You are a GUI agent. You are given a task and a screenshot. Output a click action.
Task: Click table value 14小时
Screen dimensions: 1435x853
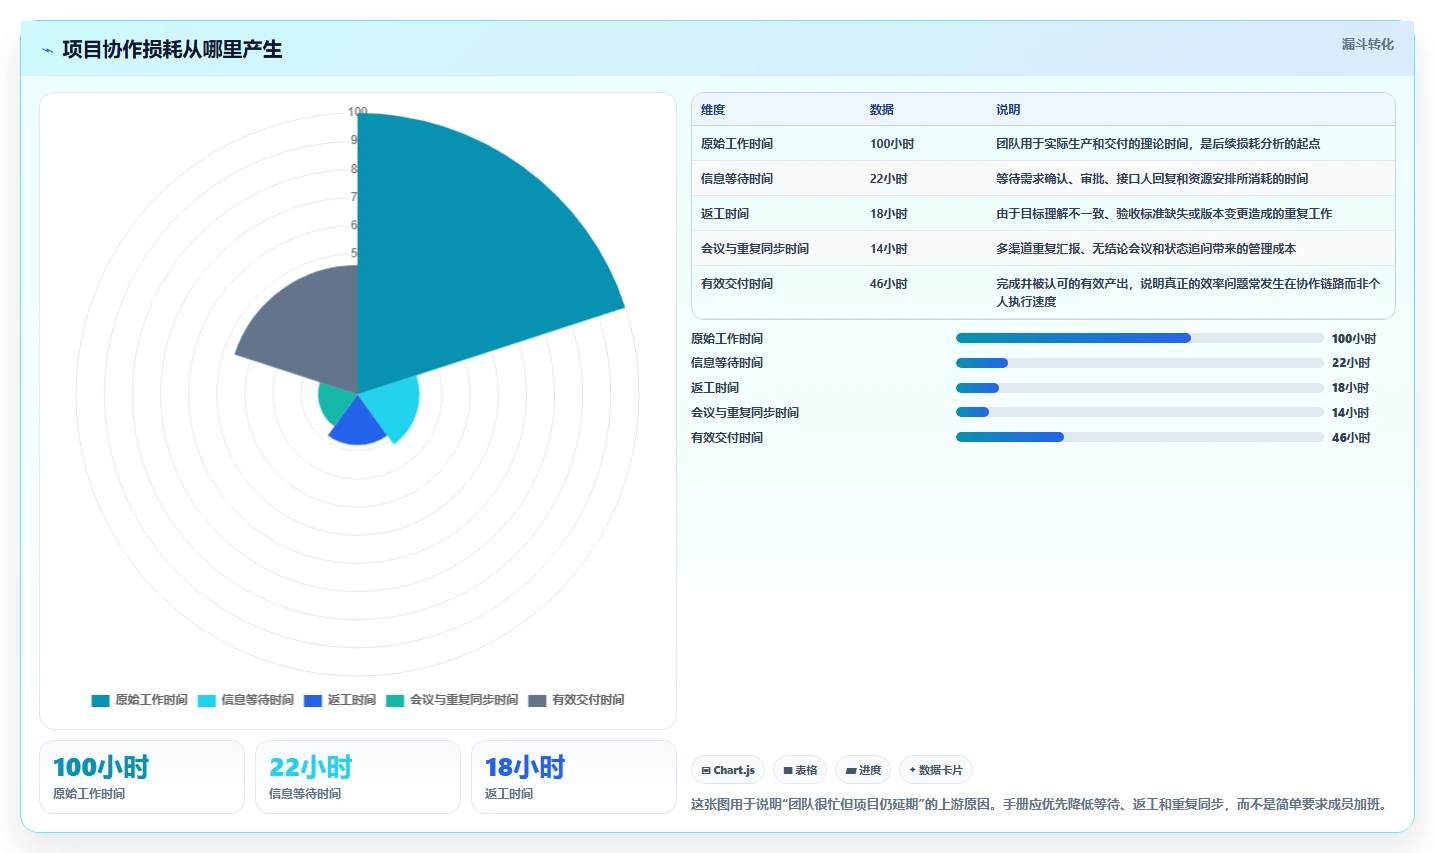pyautogui.click(x=889, y=249)
